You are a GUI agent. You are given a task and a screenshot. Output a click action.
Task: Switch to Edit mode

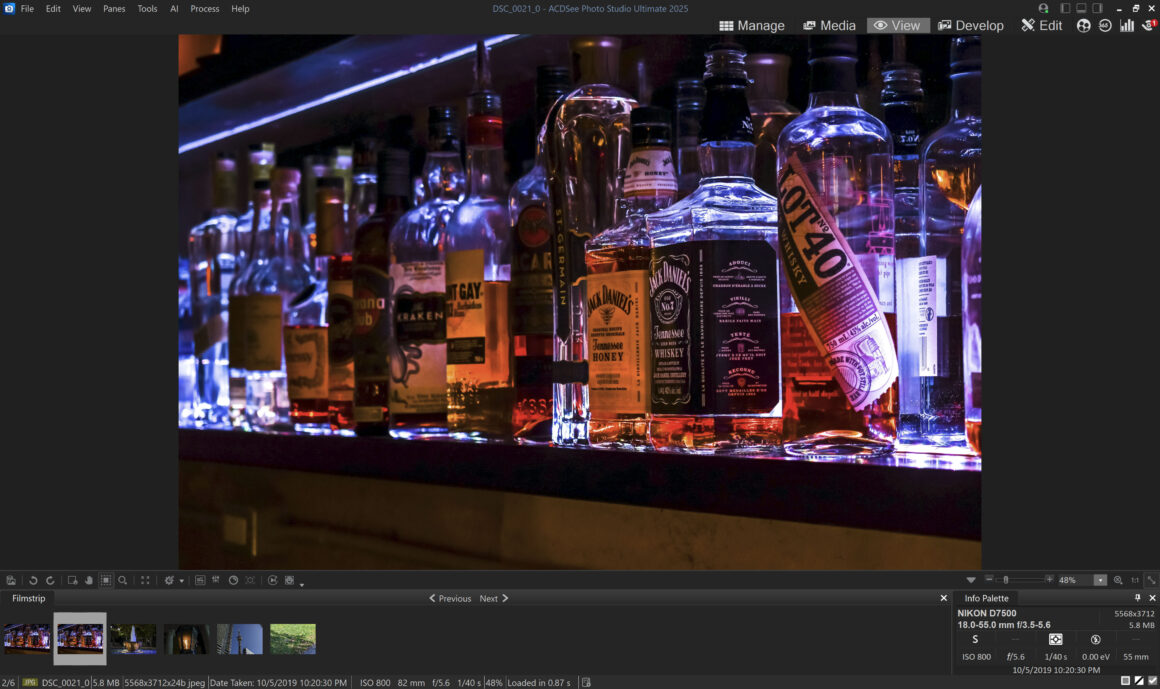pos(1042,25)
